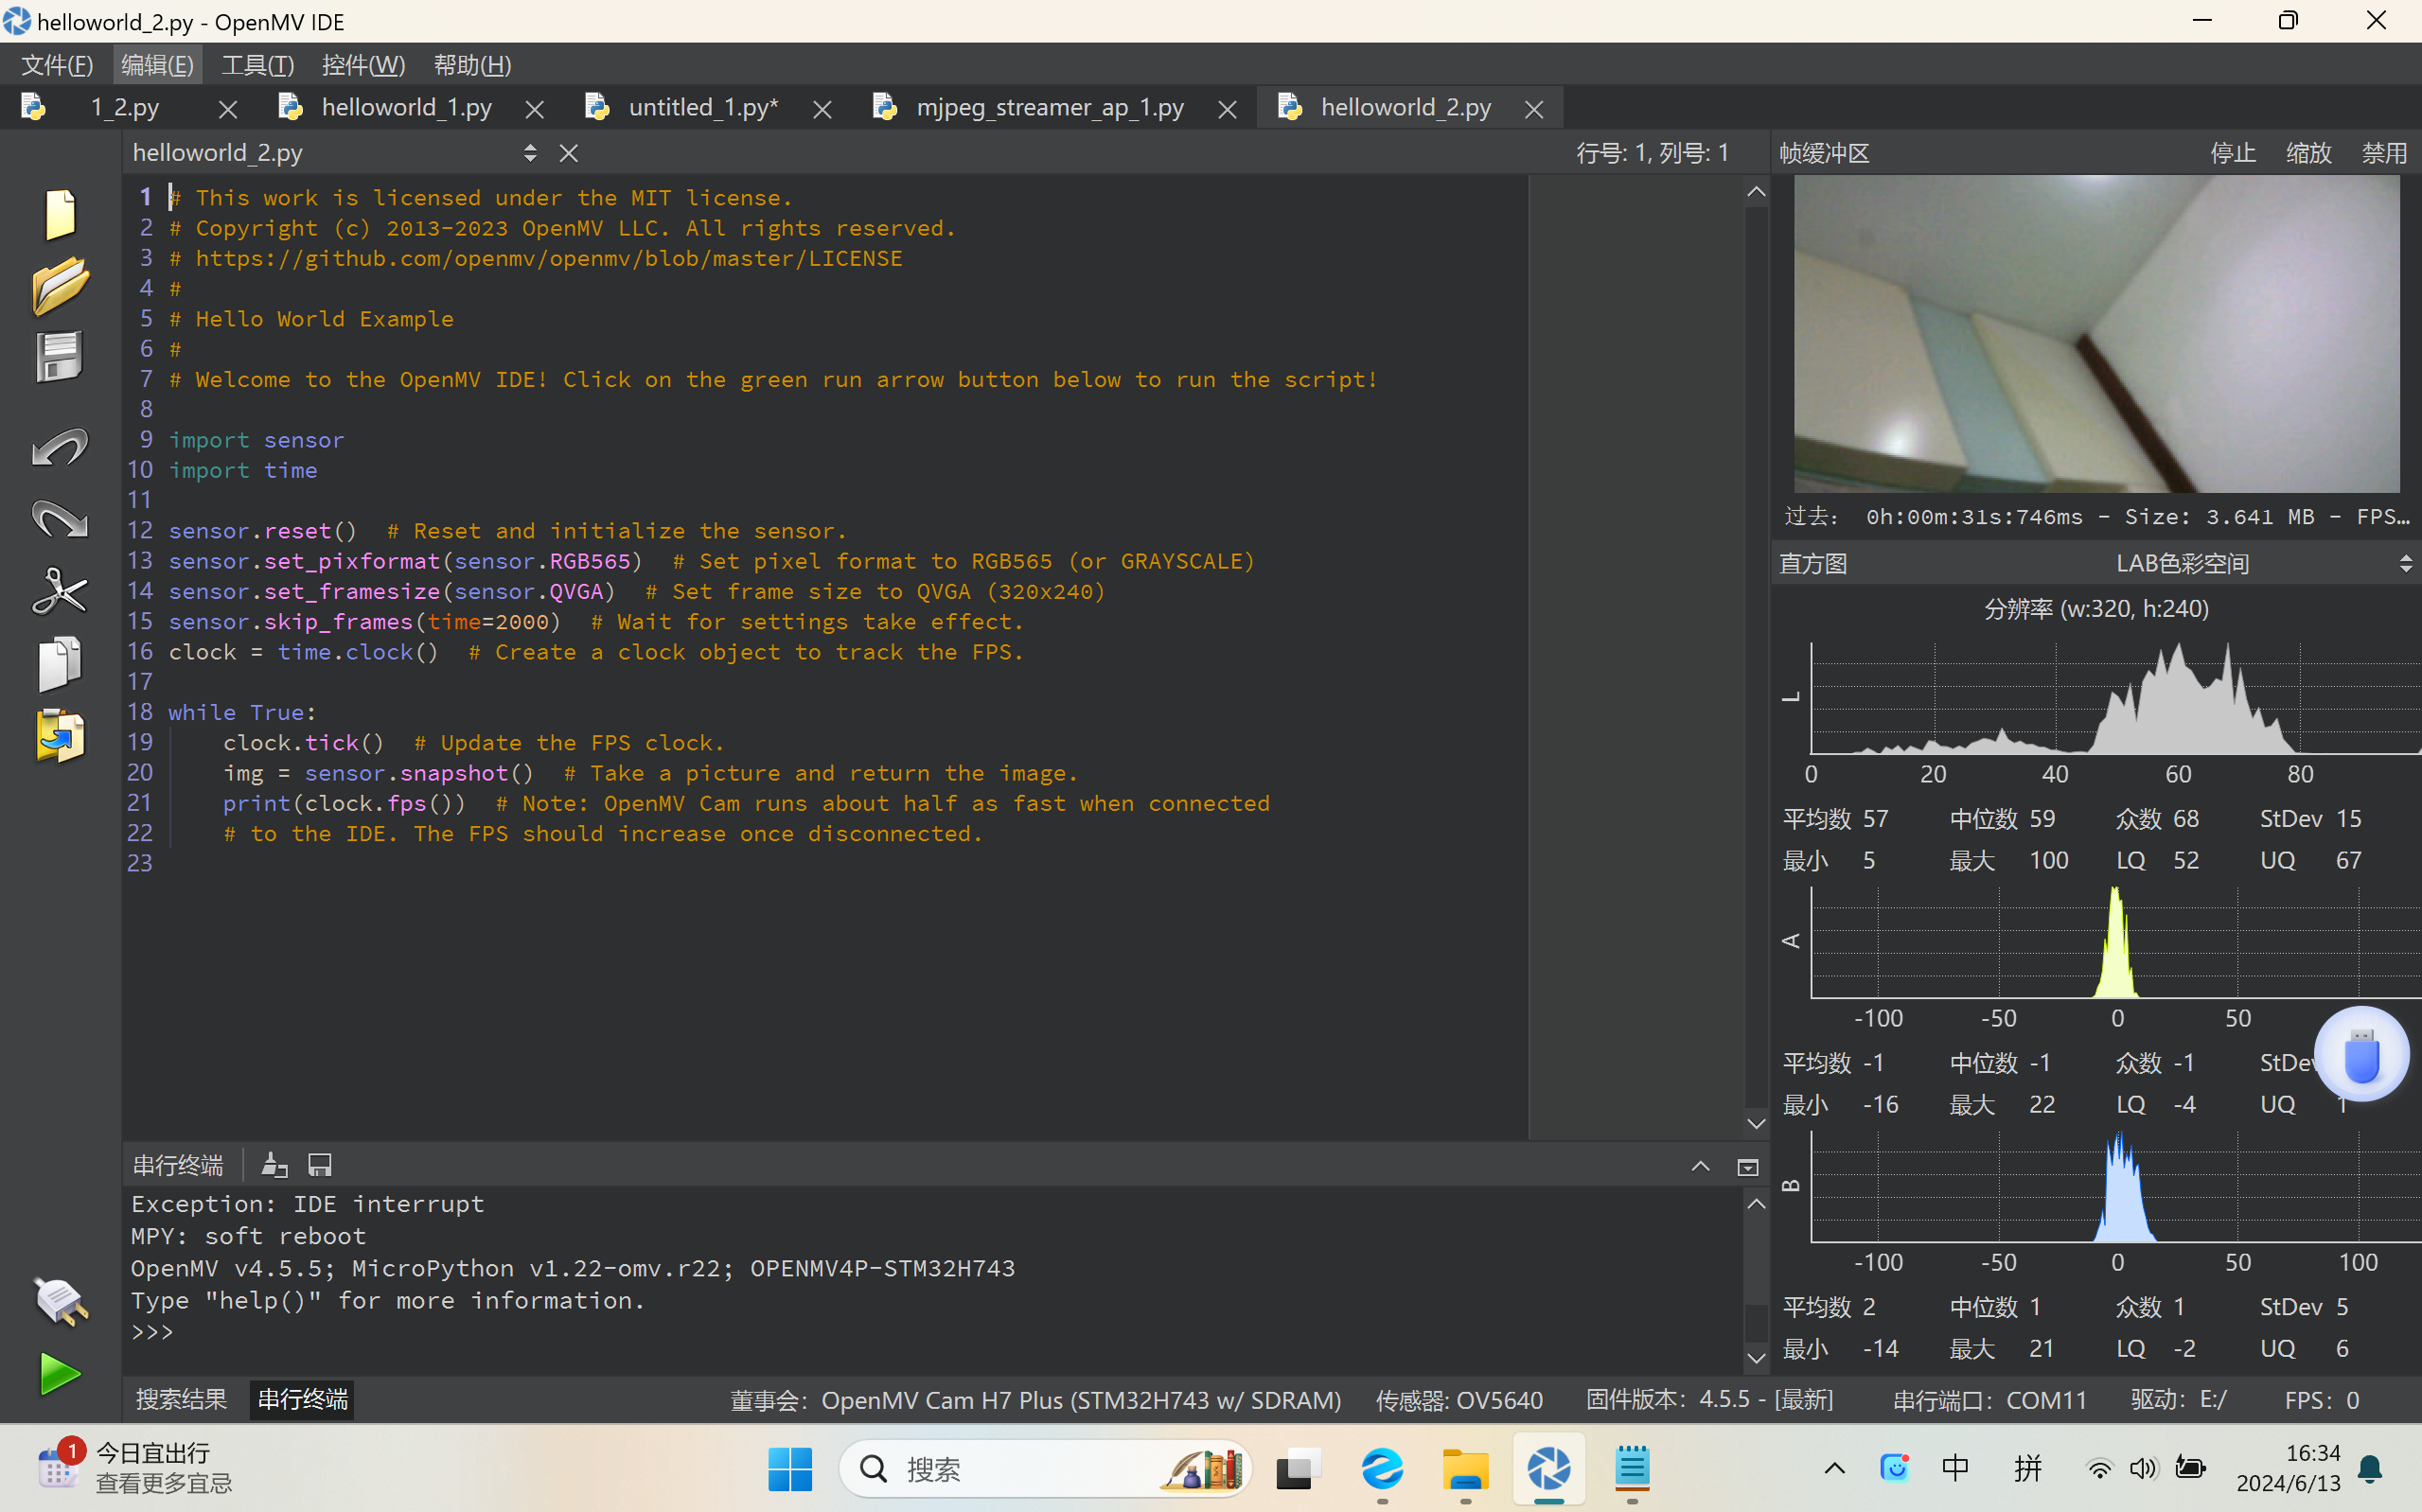Switch to the mjpeg_streamer_ap_1.py tab
2422x1512 pixels.
pos(1050,108)
